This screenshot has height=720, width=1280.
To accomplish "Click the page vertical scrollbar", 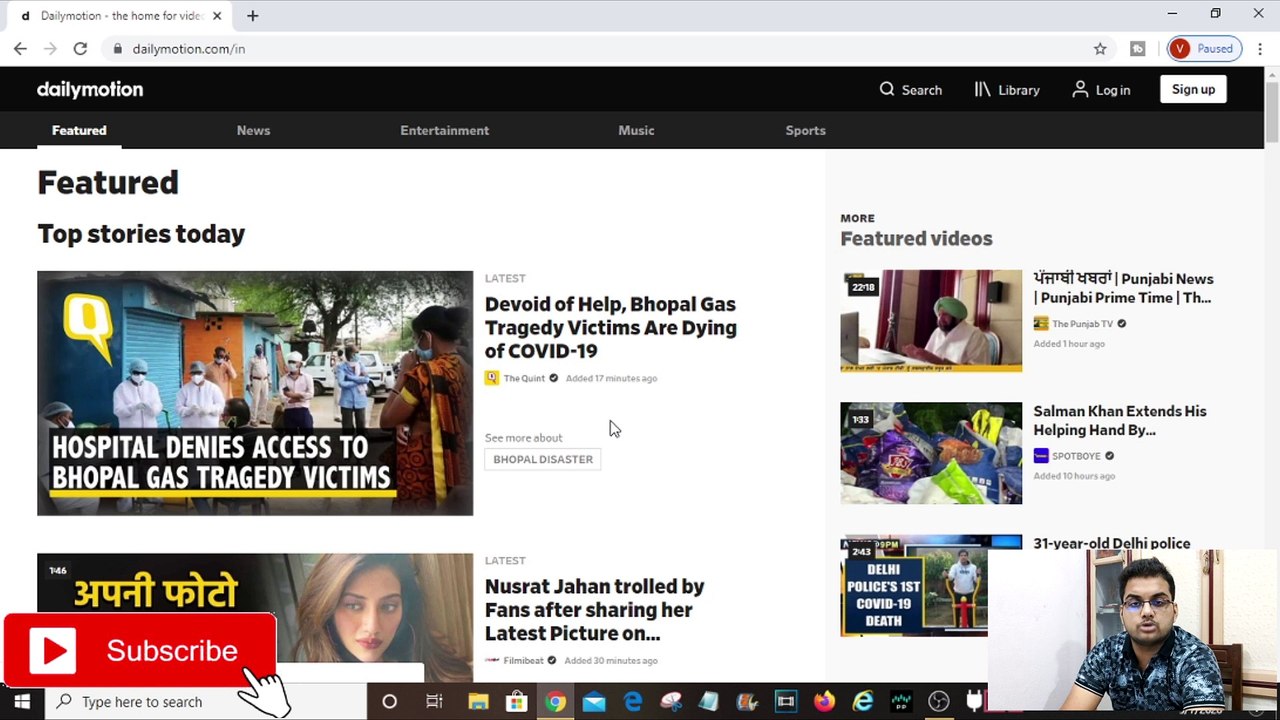I will tap(1272, 110).
